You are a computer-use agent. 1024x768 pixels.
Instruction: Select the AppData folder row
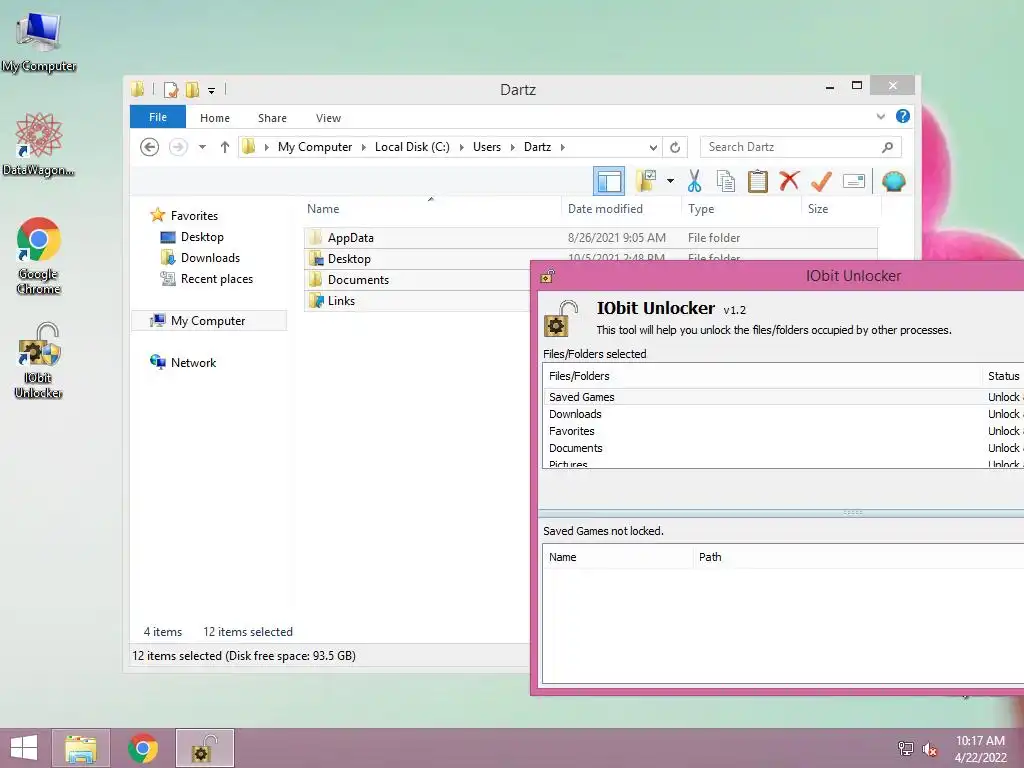tap(590, 238)
